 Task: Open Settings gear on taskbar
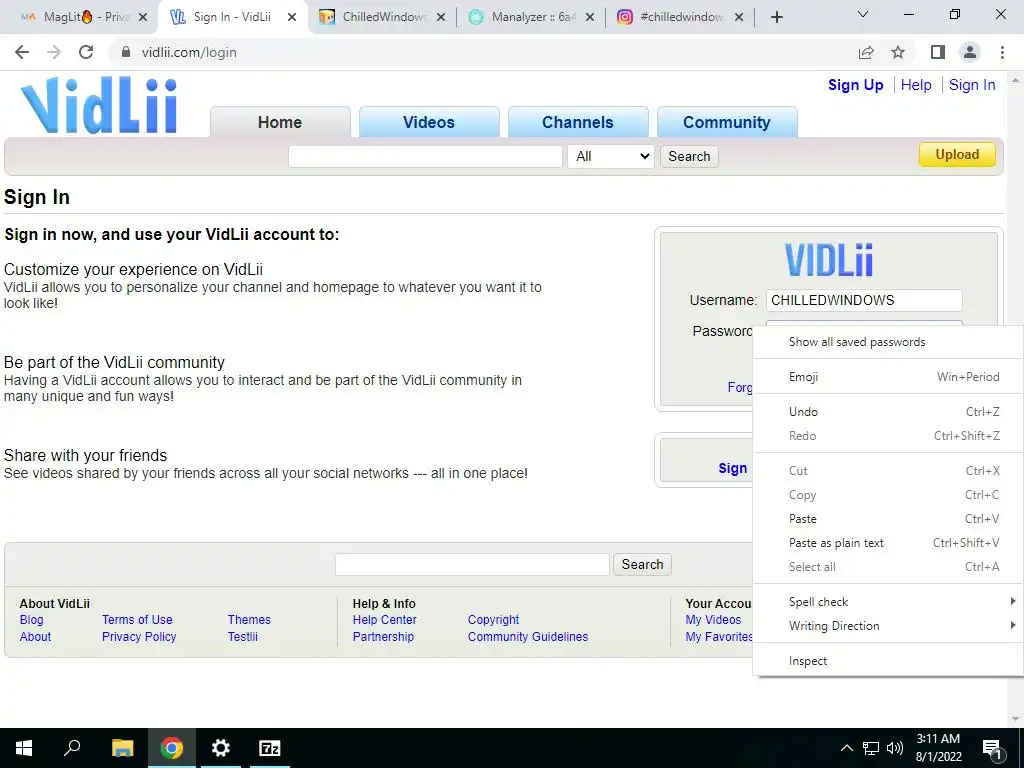(221, 748)
